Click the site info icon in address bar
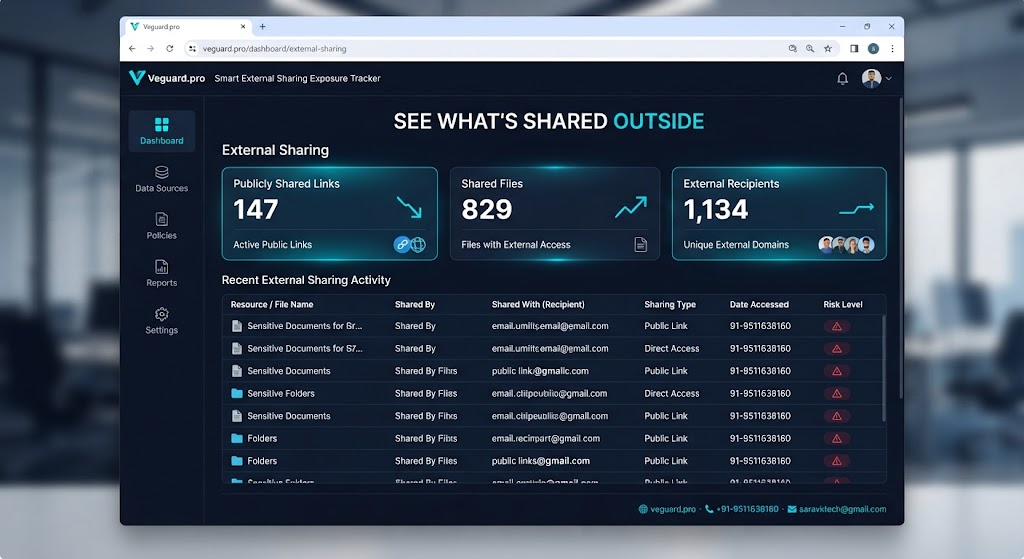 click(x=192, y=48)
